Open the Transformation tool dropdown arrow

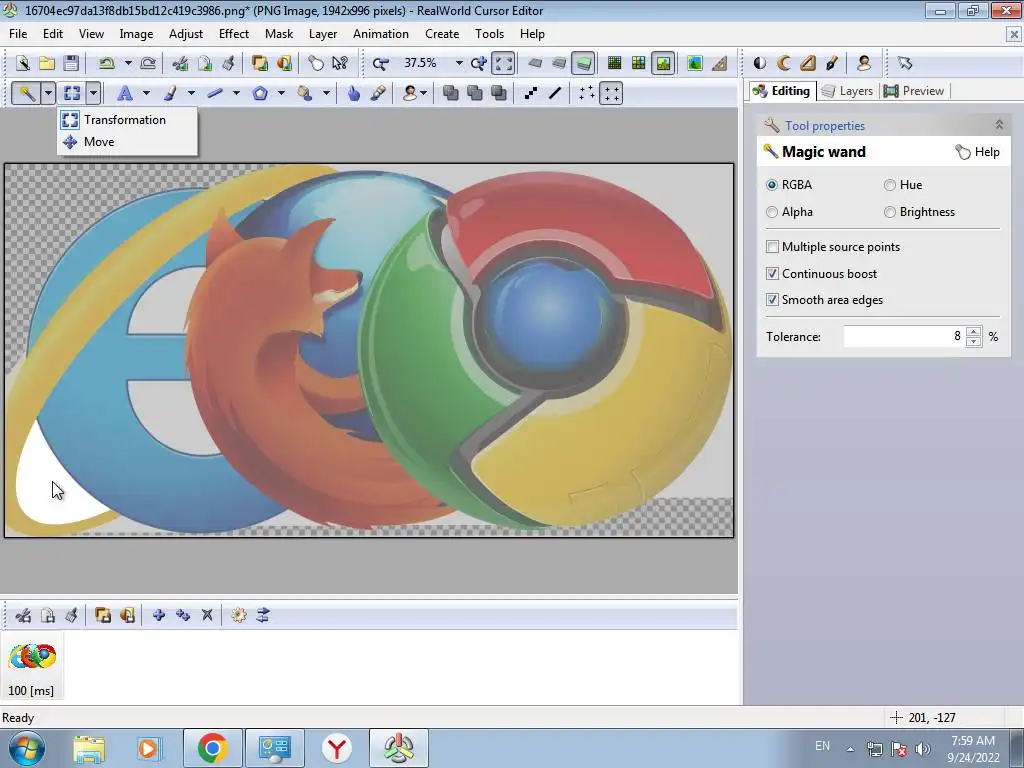pyautogui.click(x=93, y=93)
